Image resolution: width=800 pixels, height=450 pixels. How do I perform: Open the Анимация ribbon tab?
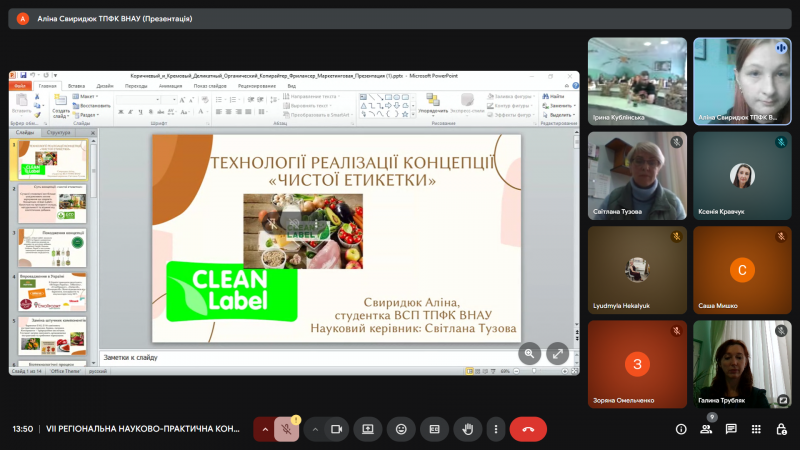(170, 86)
